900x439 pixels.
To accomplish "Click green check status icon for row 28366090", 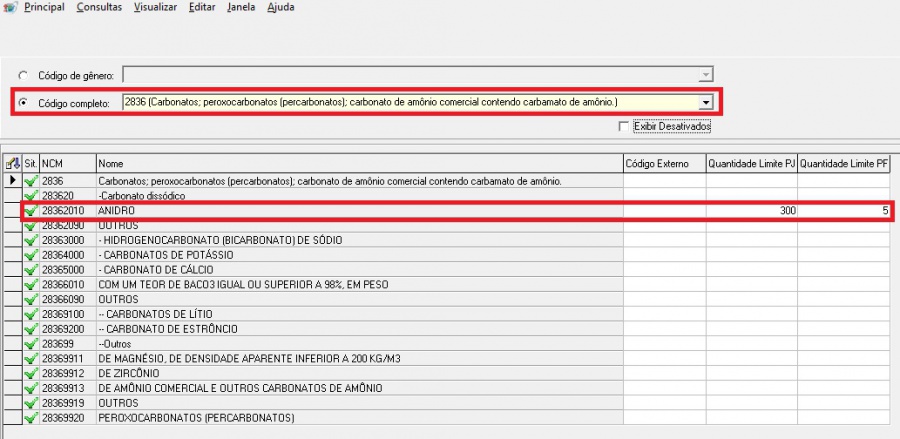I will pos(31,300).
